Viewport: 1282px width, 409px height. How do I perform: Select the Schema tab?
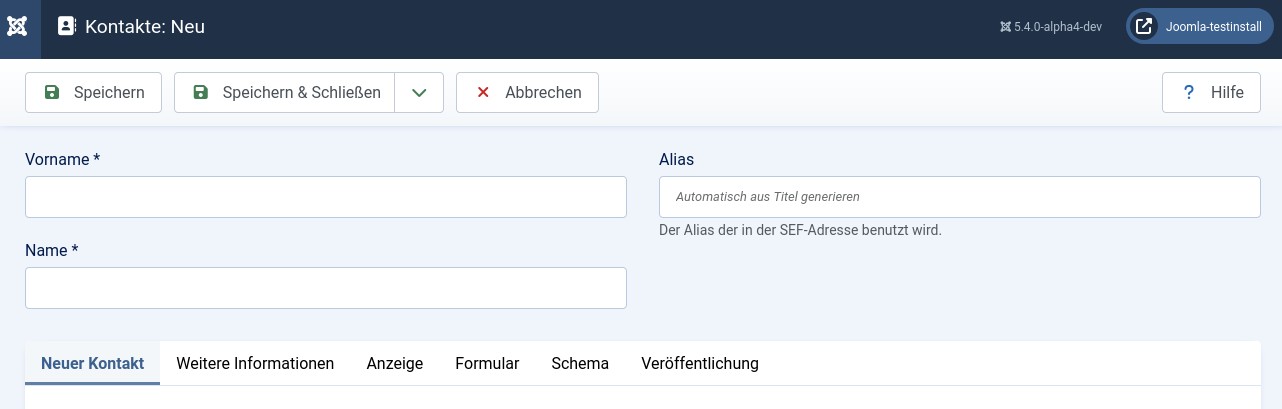[580, 363]
